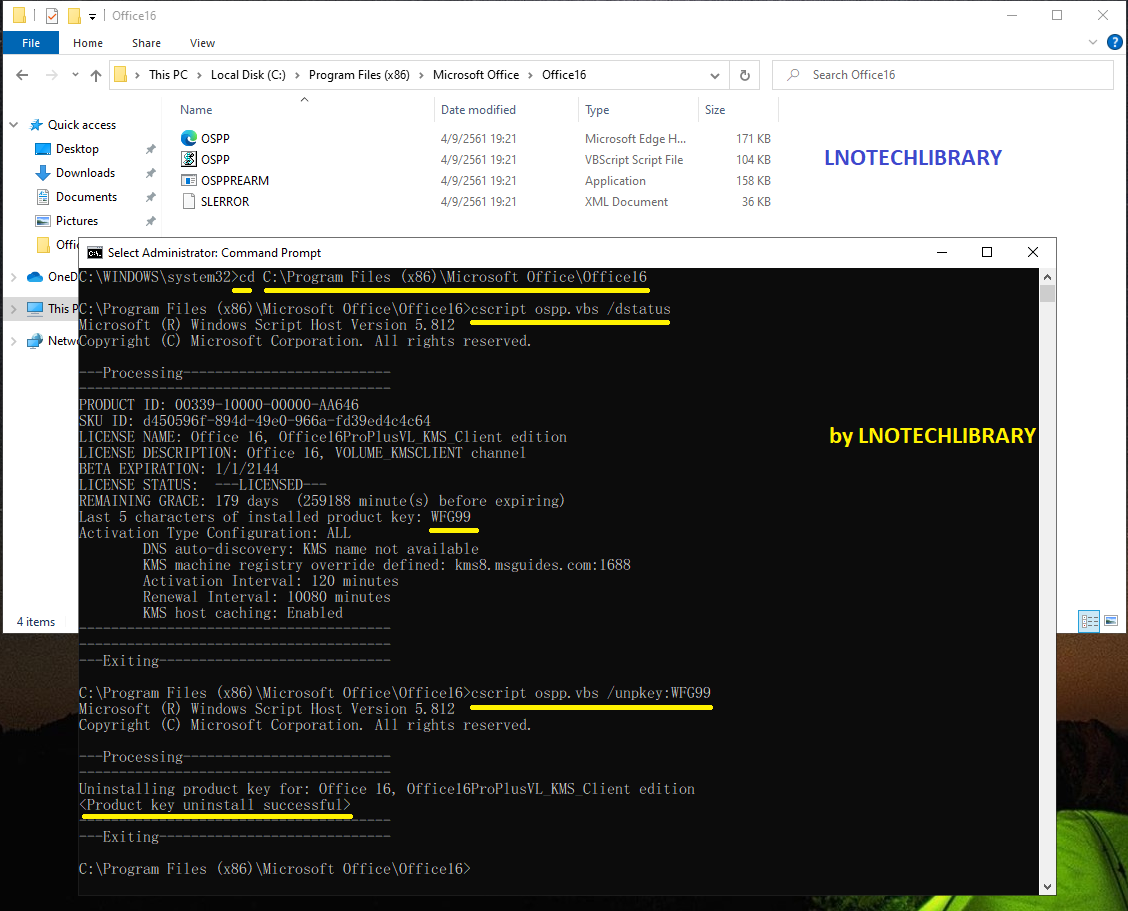Select the Network icon in sidebar
Image resolution: width=1128 pixels, height=911 pixels.
click(x=35, y=340)
